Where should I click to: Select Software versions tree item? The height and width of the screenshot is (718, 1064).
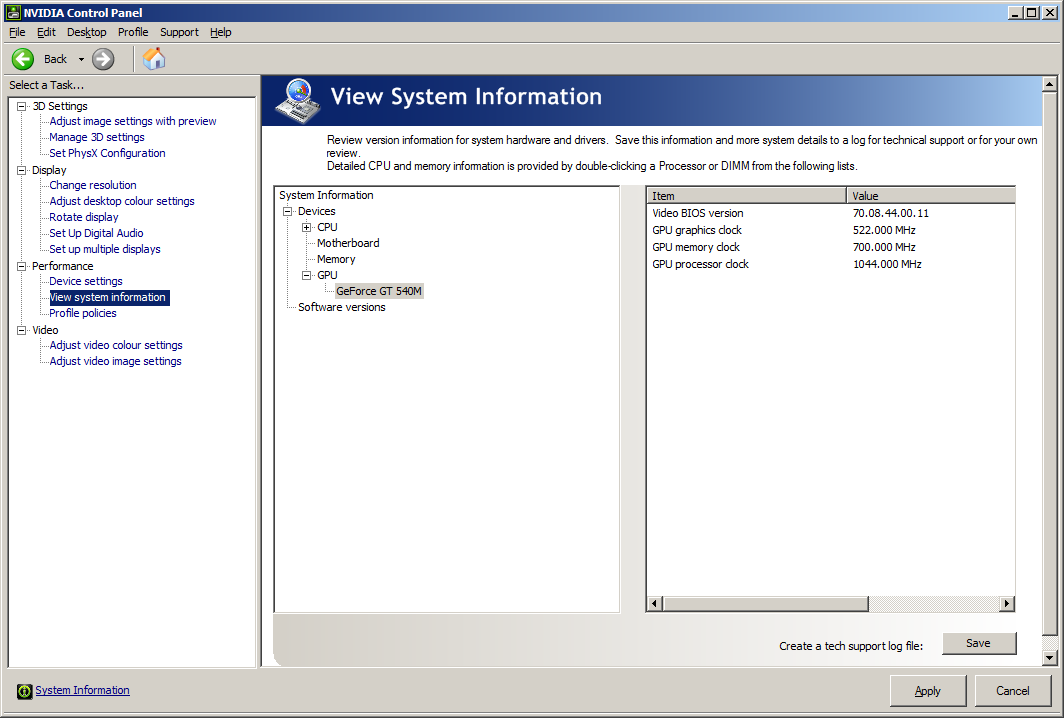pyautogui.click(x=342, y=307)
